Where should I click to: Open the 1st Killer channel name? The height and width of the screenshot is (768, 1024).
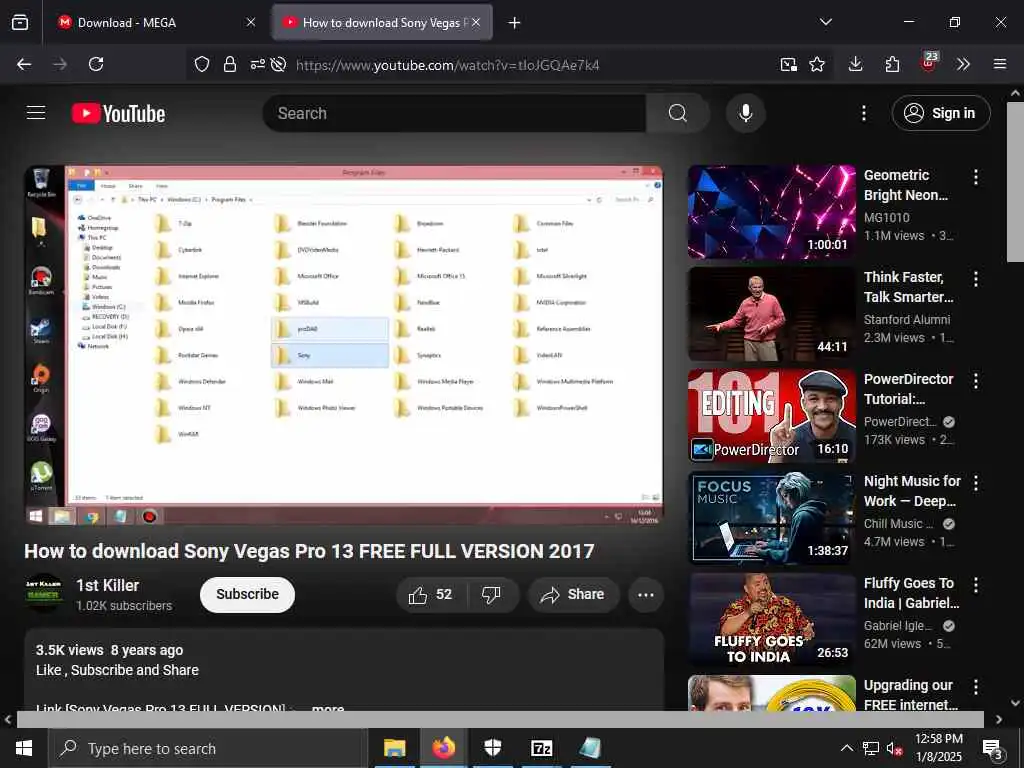[107, 585]
